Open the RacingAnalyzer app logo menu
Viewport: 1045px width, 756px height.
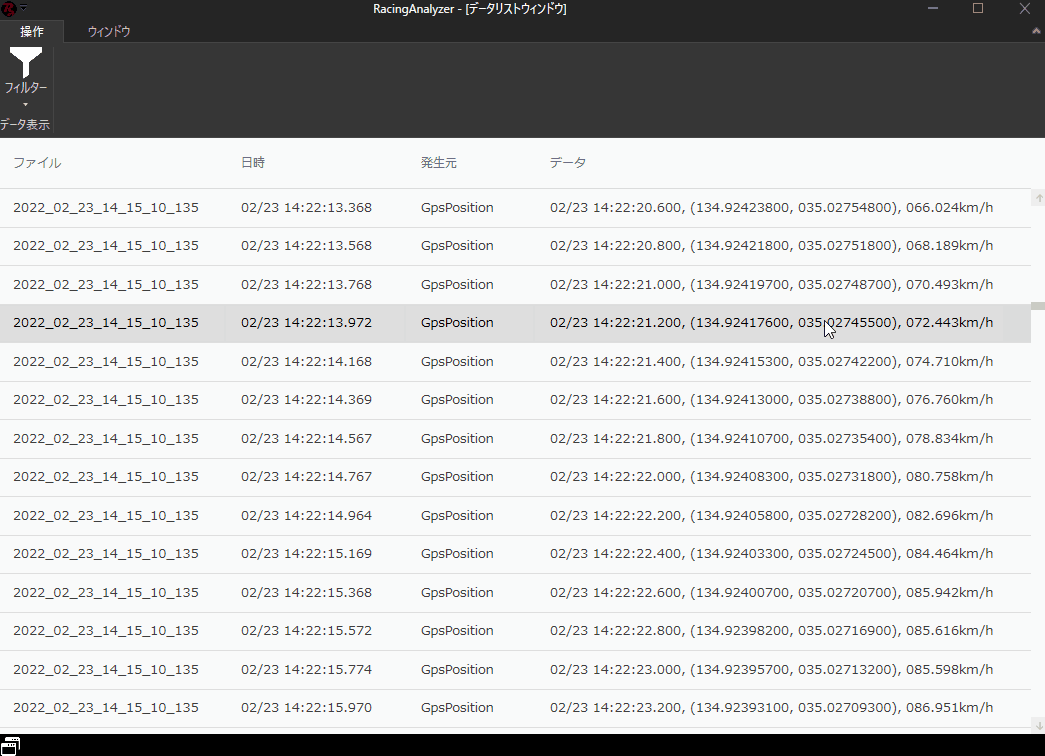[9, 9]
